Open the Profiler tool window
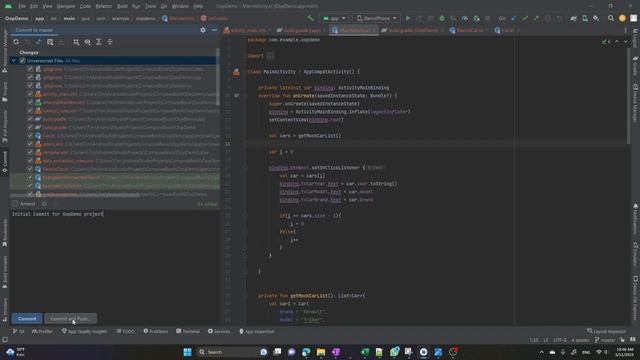640x360 pixels. pos(42,331)
